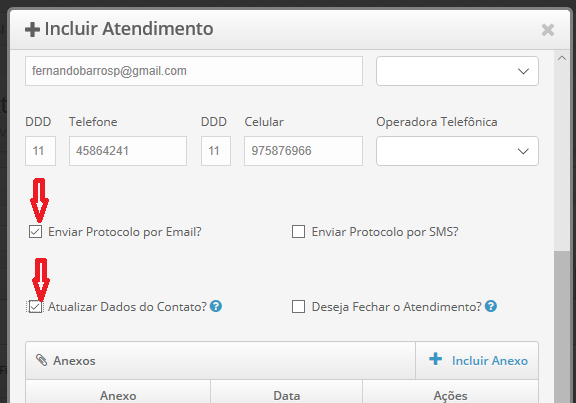
Task: Click the help icon beside Atualizar Dados do Contato
Action: [216, 306]
